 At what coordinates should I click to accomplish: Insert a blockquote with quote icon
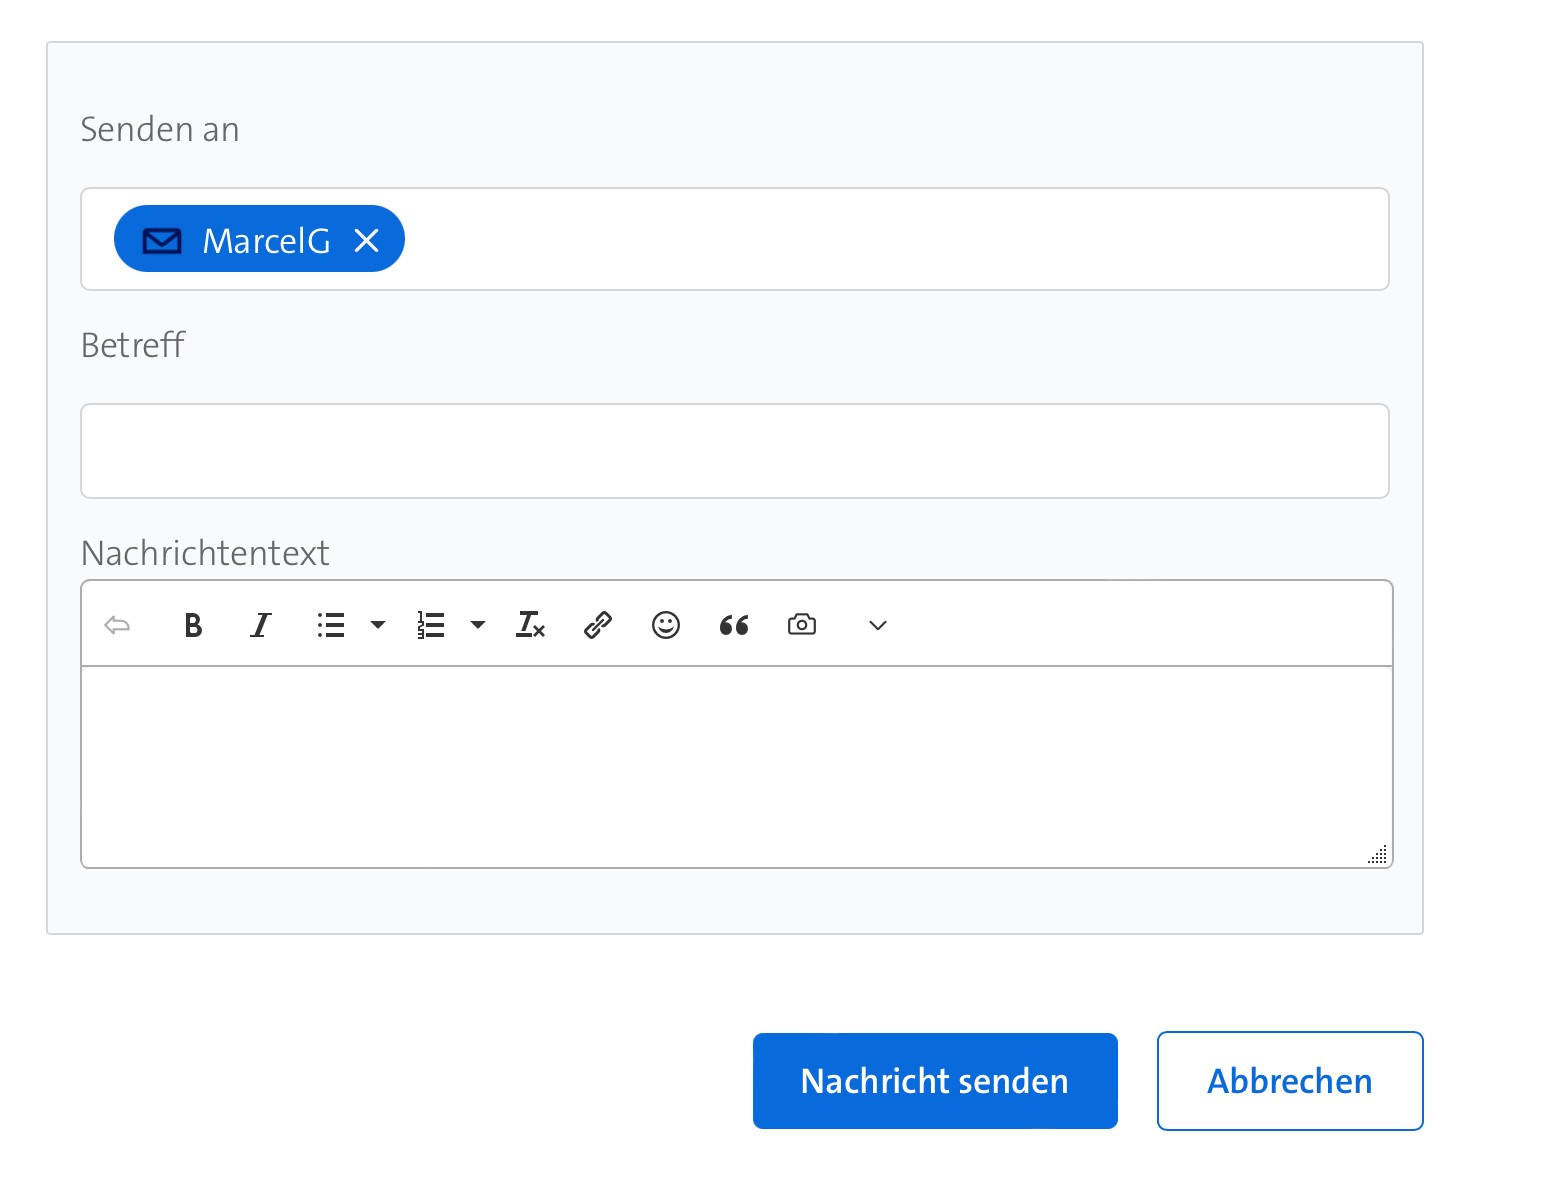click(x=734, y=625)
